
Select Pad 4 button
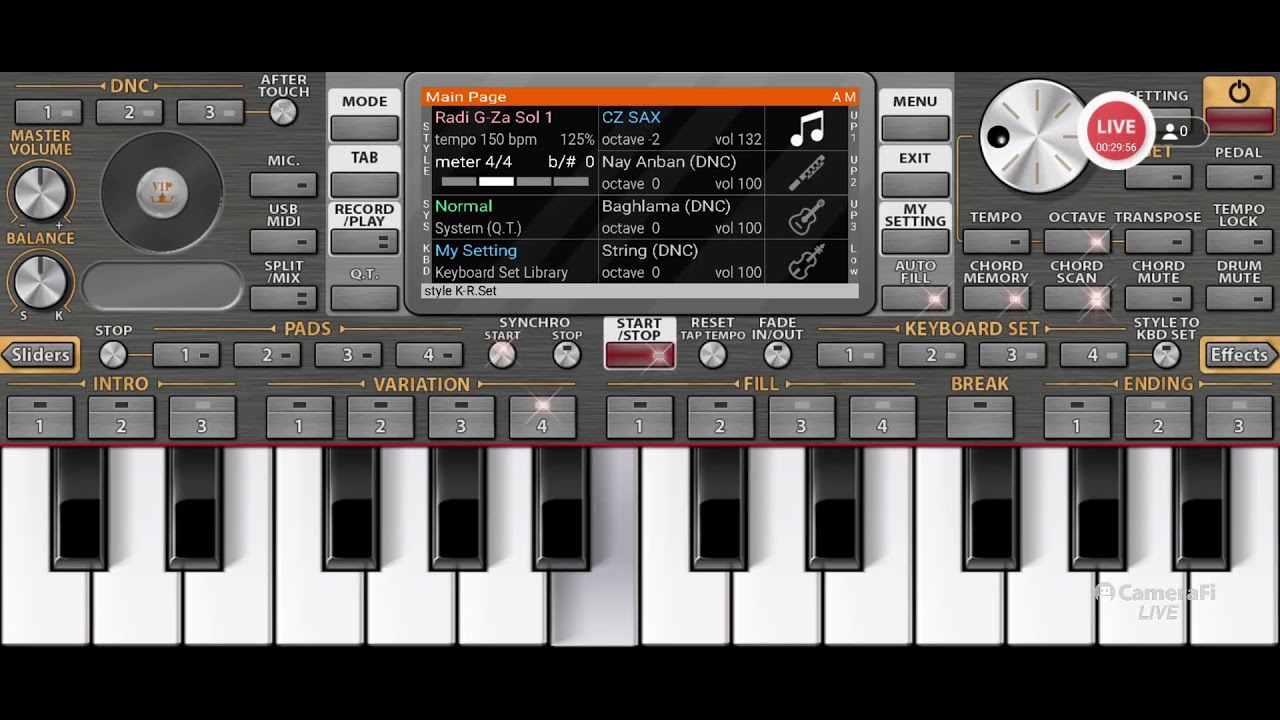coord(429,354)
